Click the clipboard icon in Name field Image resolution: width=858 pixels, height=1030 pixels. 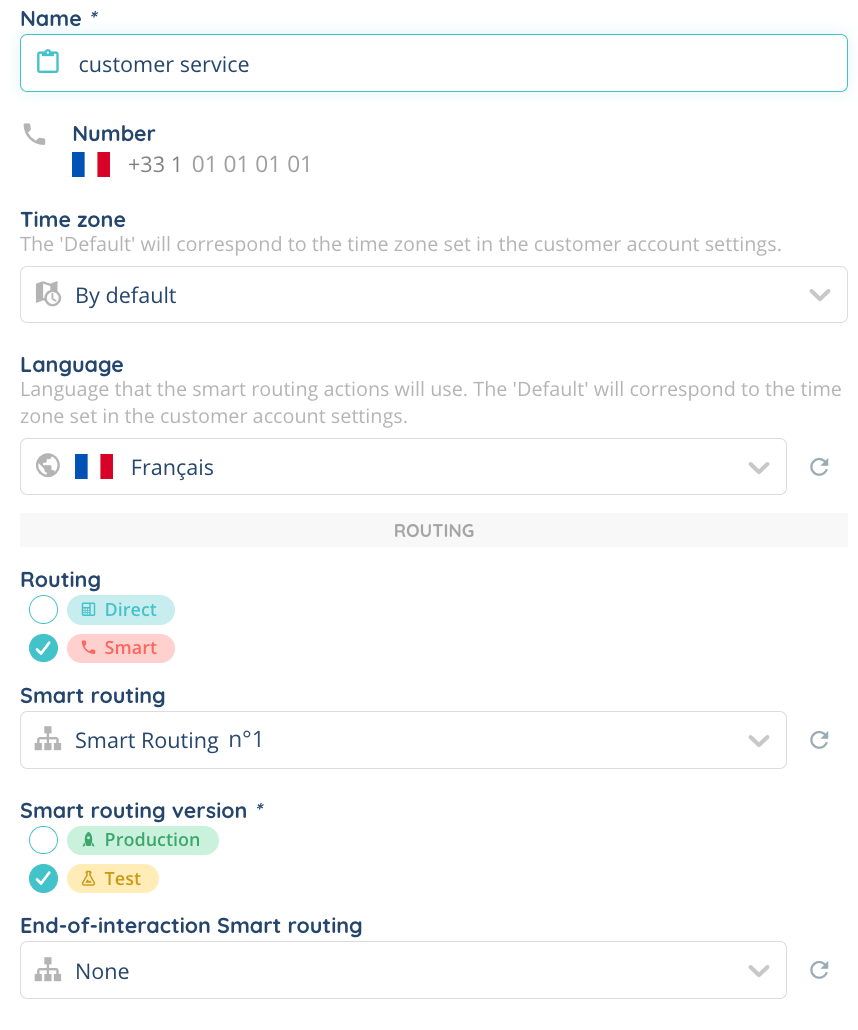[48, 63]
